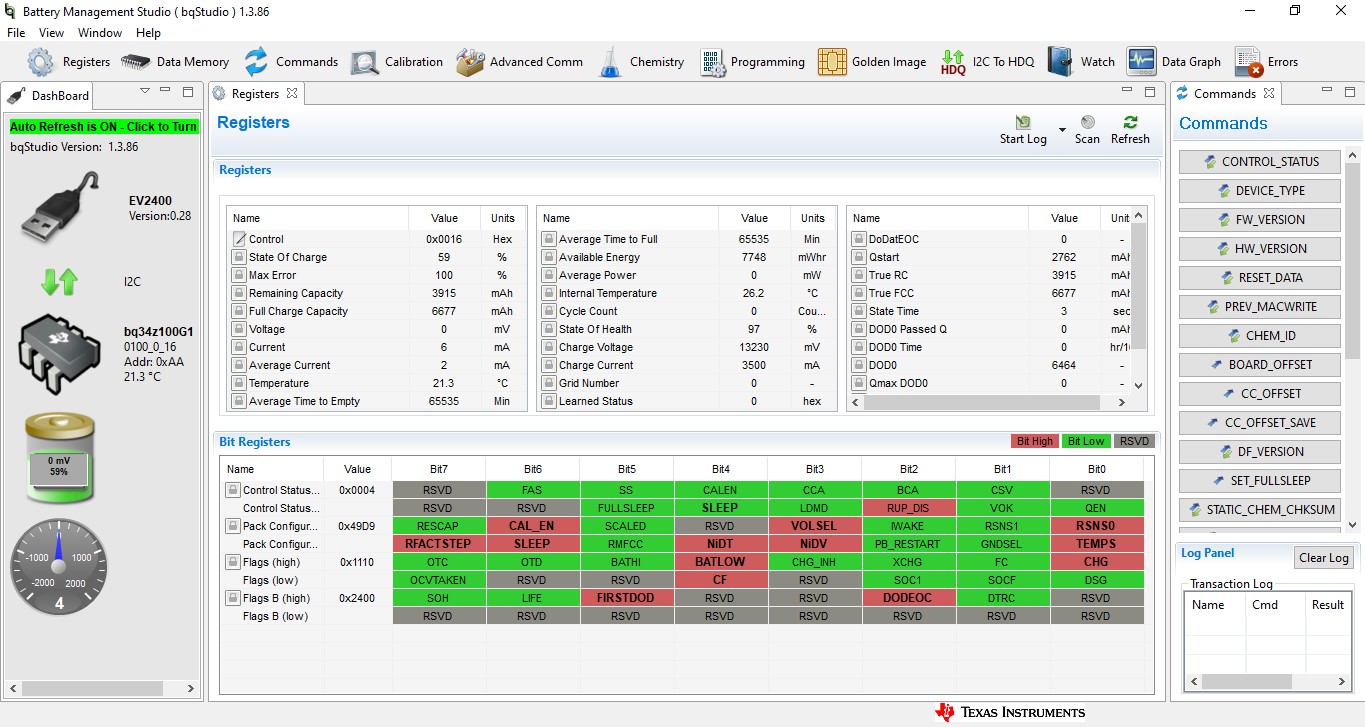
Task: Minimize the DashBoard panel
Action: click(x=166, y=91)
